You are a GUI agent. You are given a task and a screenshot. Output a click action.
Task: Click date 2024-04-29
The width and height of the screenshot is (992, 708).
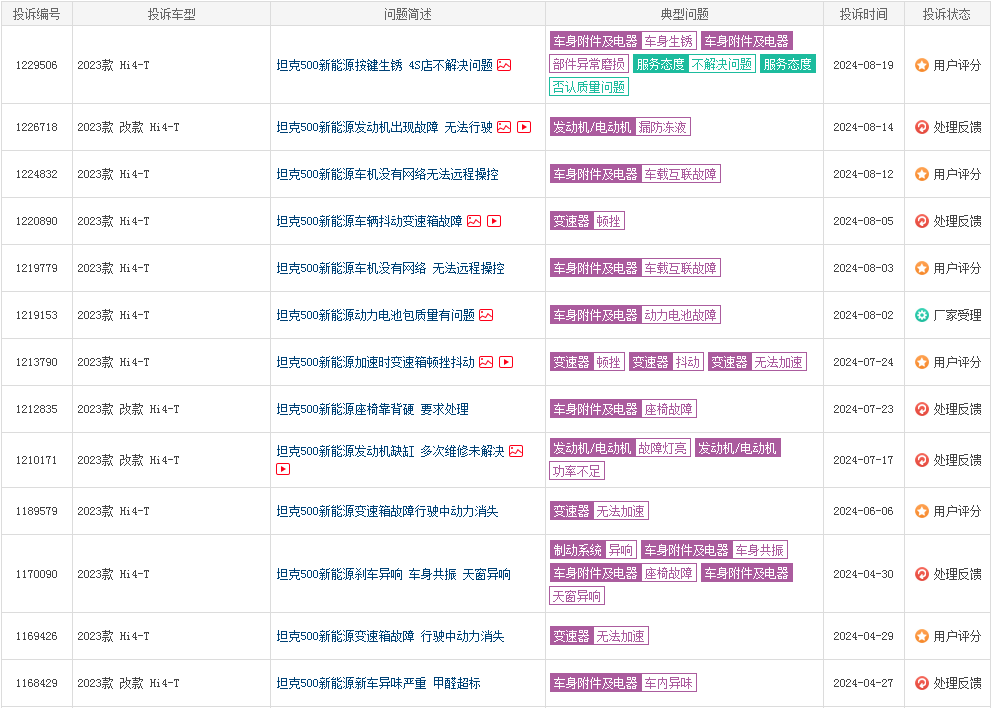[864, 636]
